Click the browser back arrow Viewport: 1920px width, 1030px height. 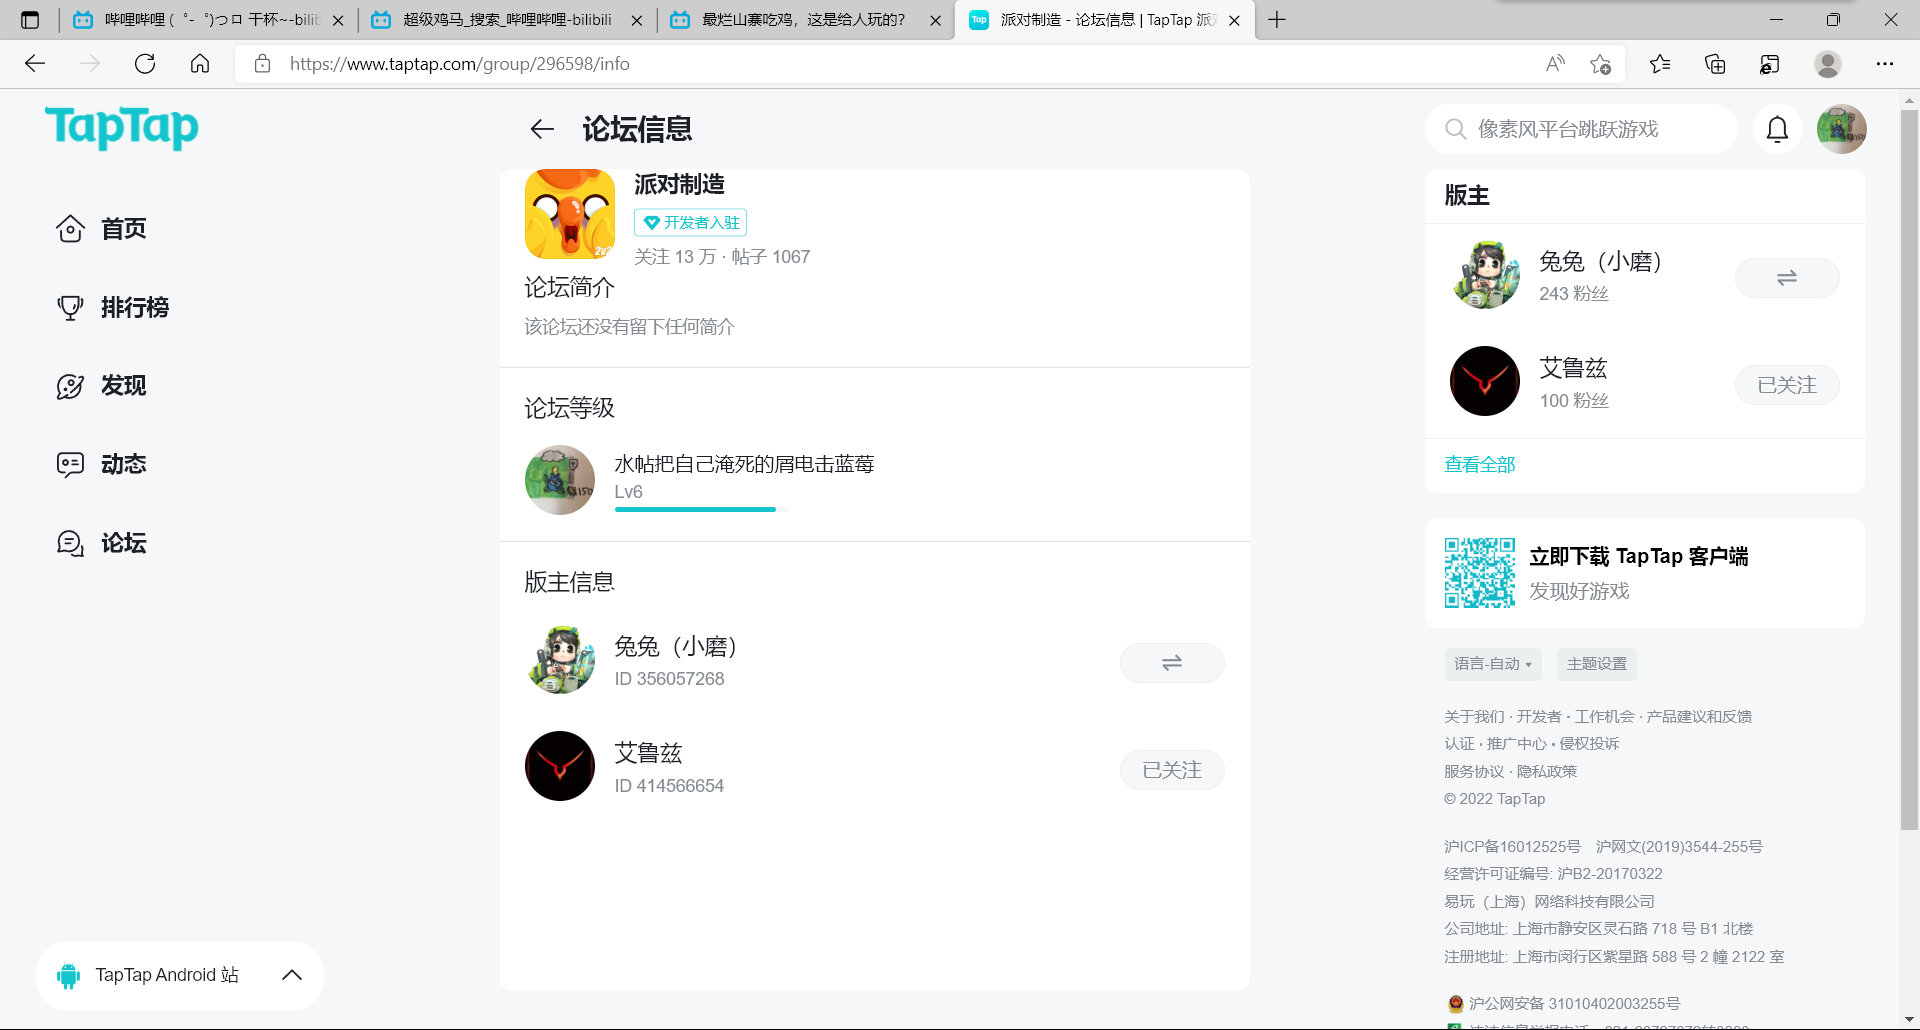point(35,64)
